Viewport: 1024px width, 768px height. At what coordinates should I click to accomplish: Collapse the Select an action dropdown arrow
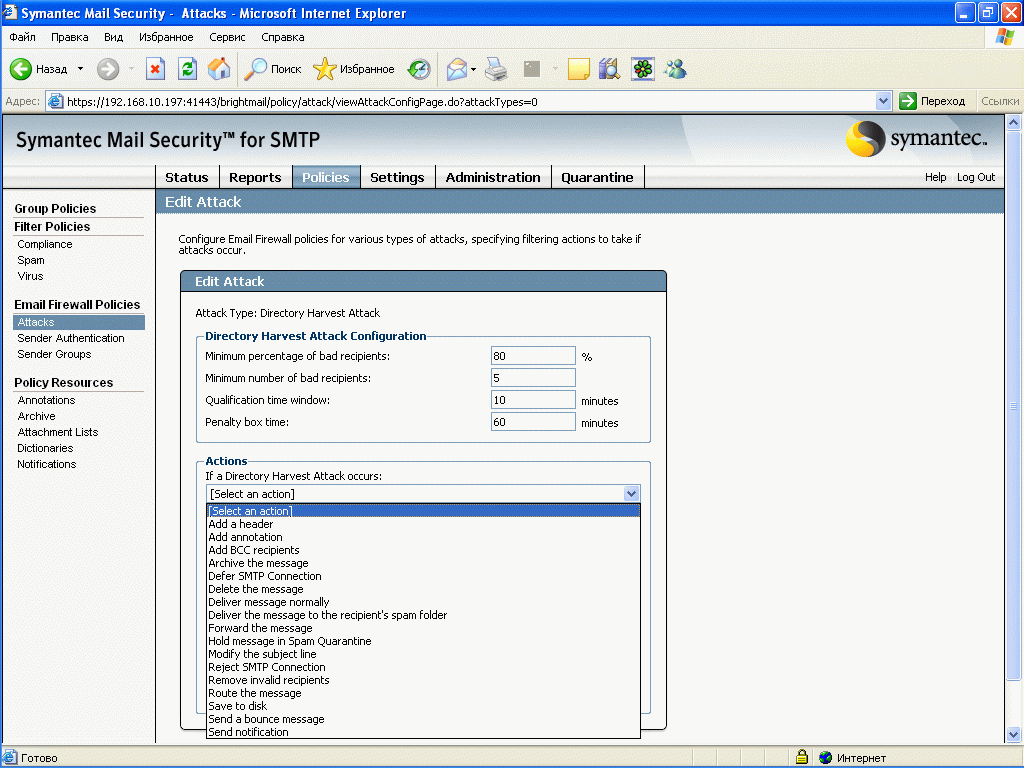tap(631, 494)
